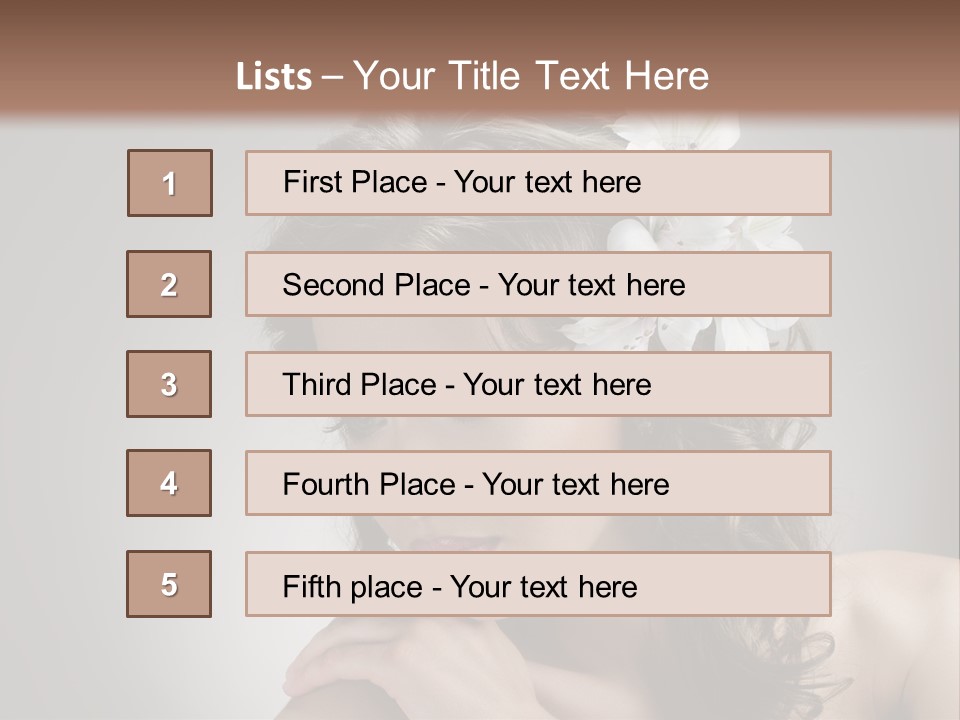Click the dash in the slide title

[x=333, y=77]
